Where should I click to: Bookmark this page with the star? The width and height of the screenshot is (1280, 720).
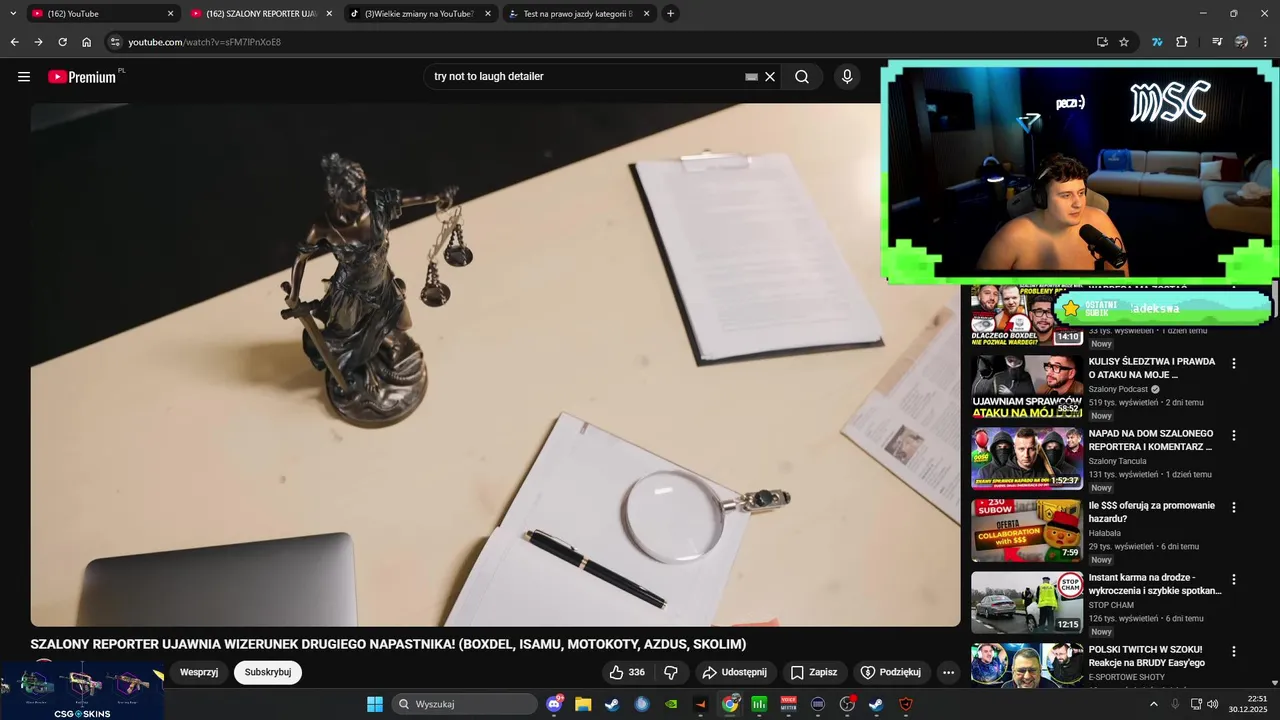1124,42
